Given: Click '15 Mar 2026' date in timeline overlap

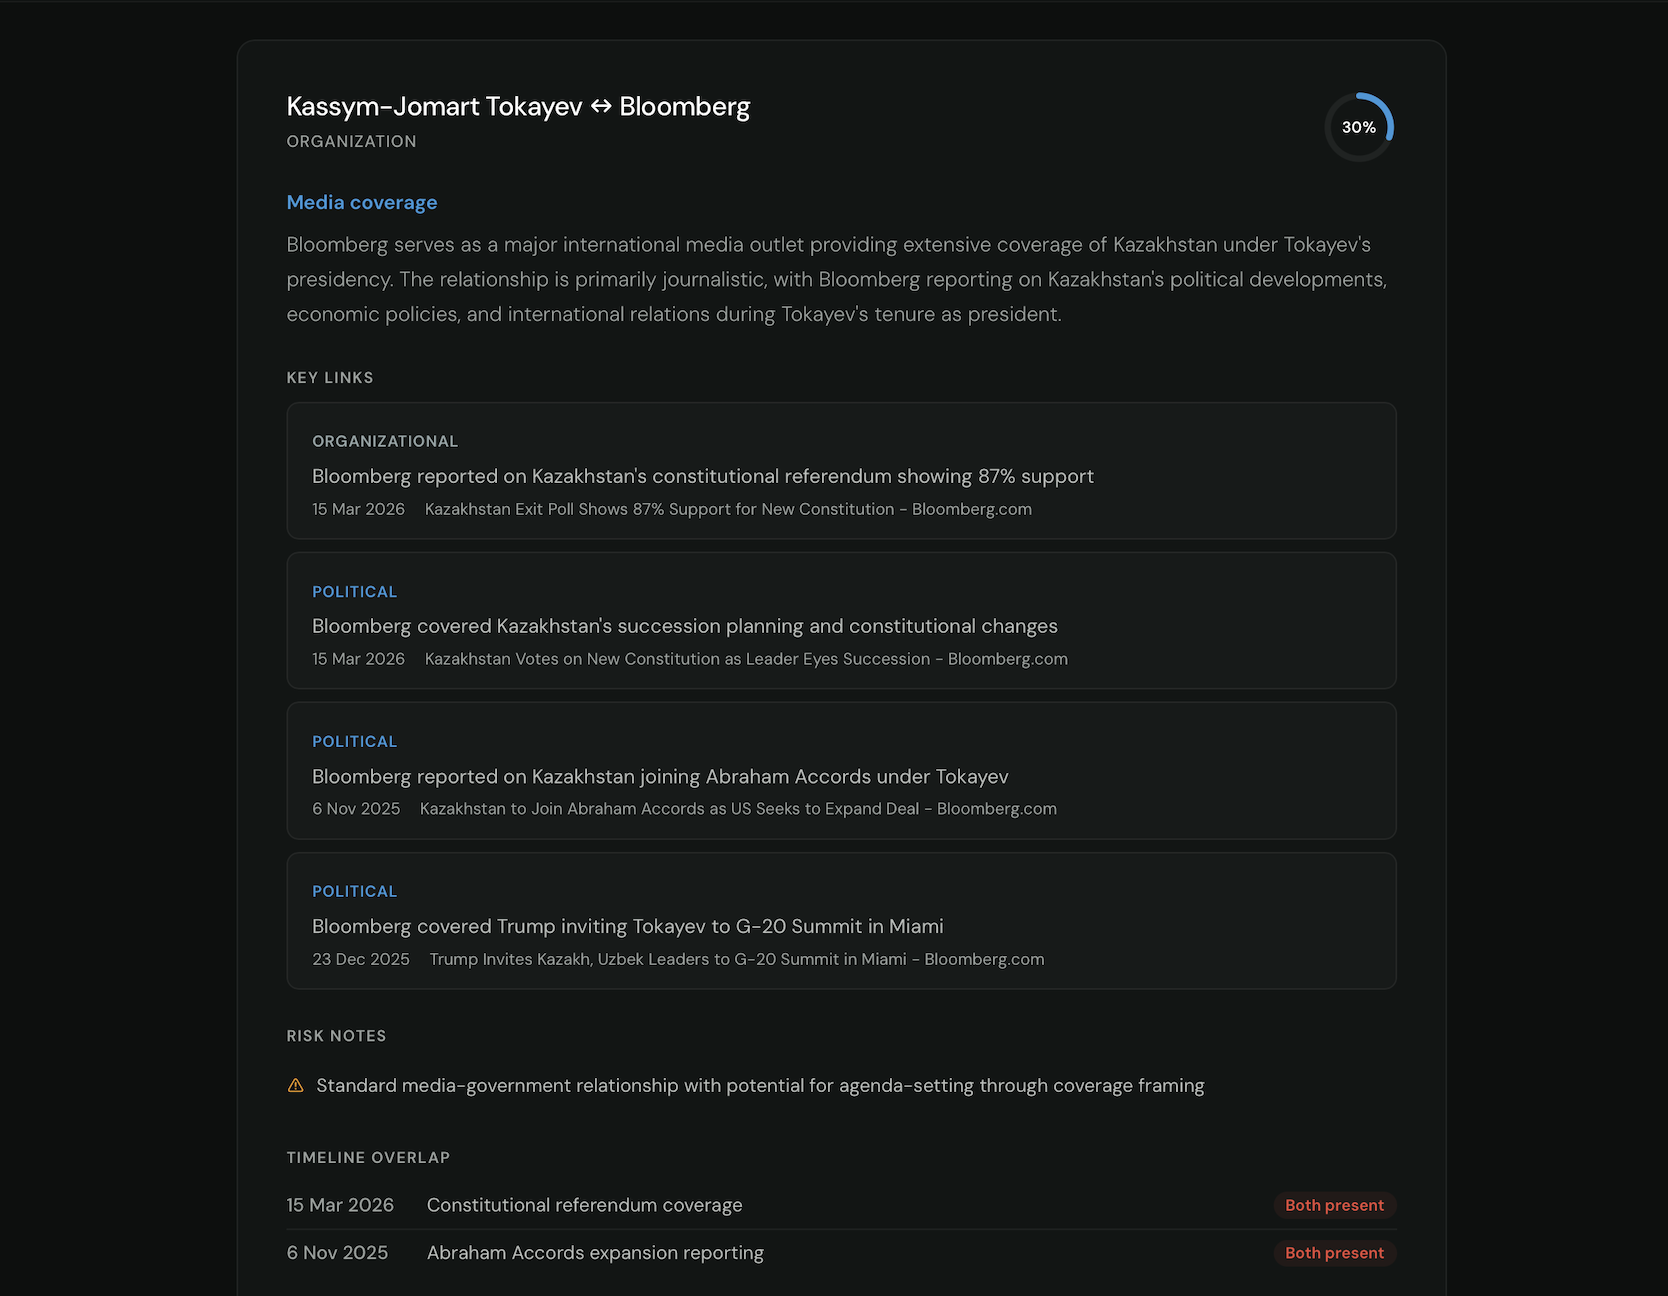Looking at the screenshot, I should (340, 1205).
